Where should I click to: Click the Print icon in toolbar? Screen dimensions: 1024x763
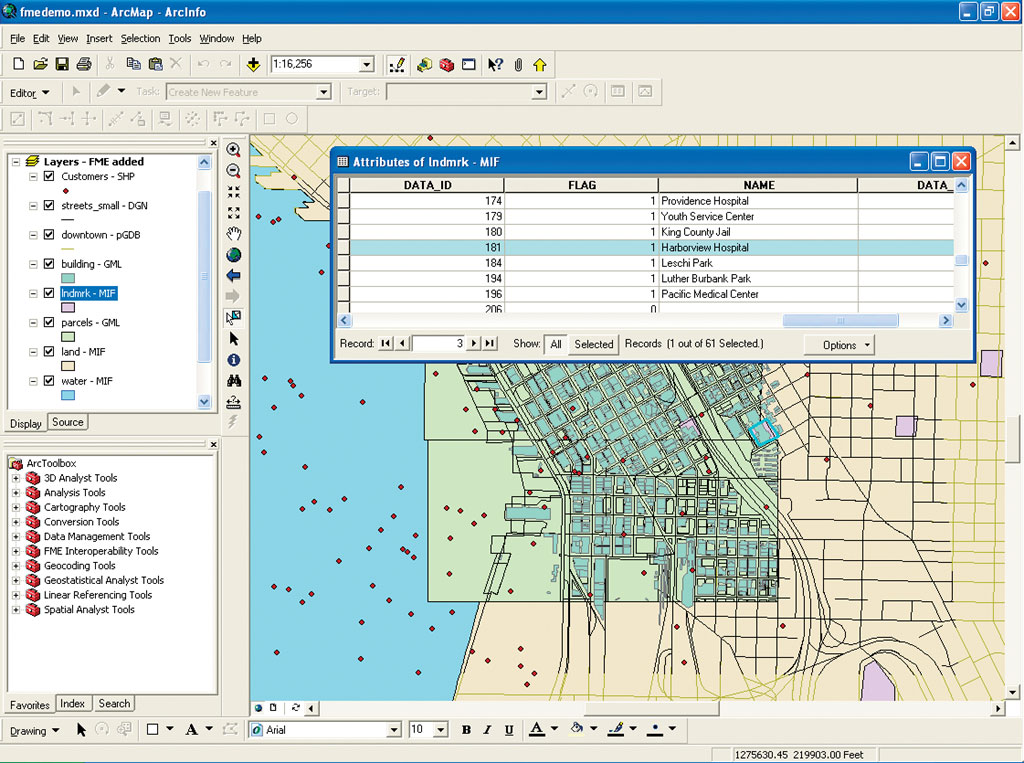(84, 65)
